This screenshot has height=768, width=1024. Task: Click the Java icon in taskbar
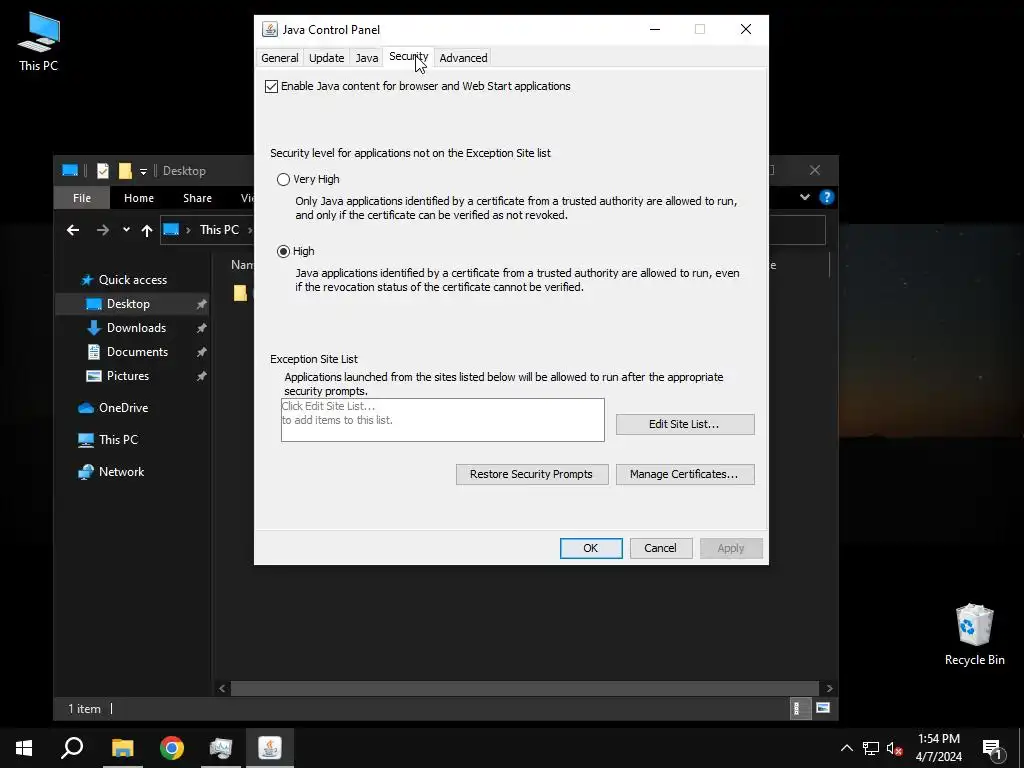click(x=270, y=748)
